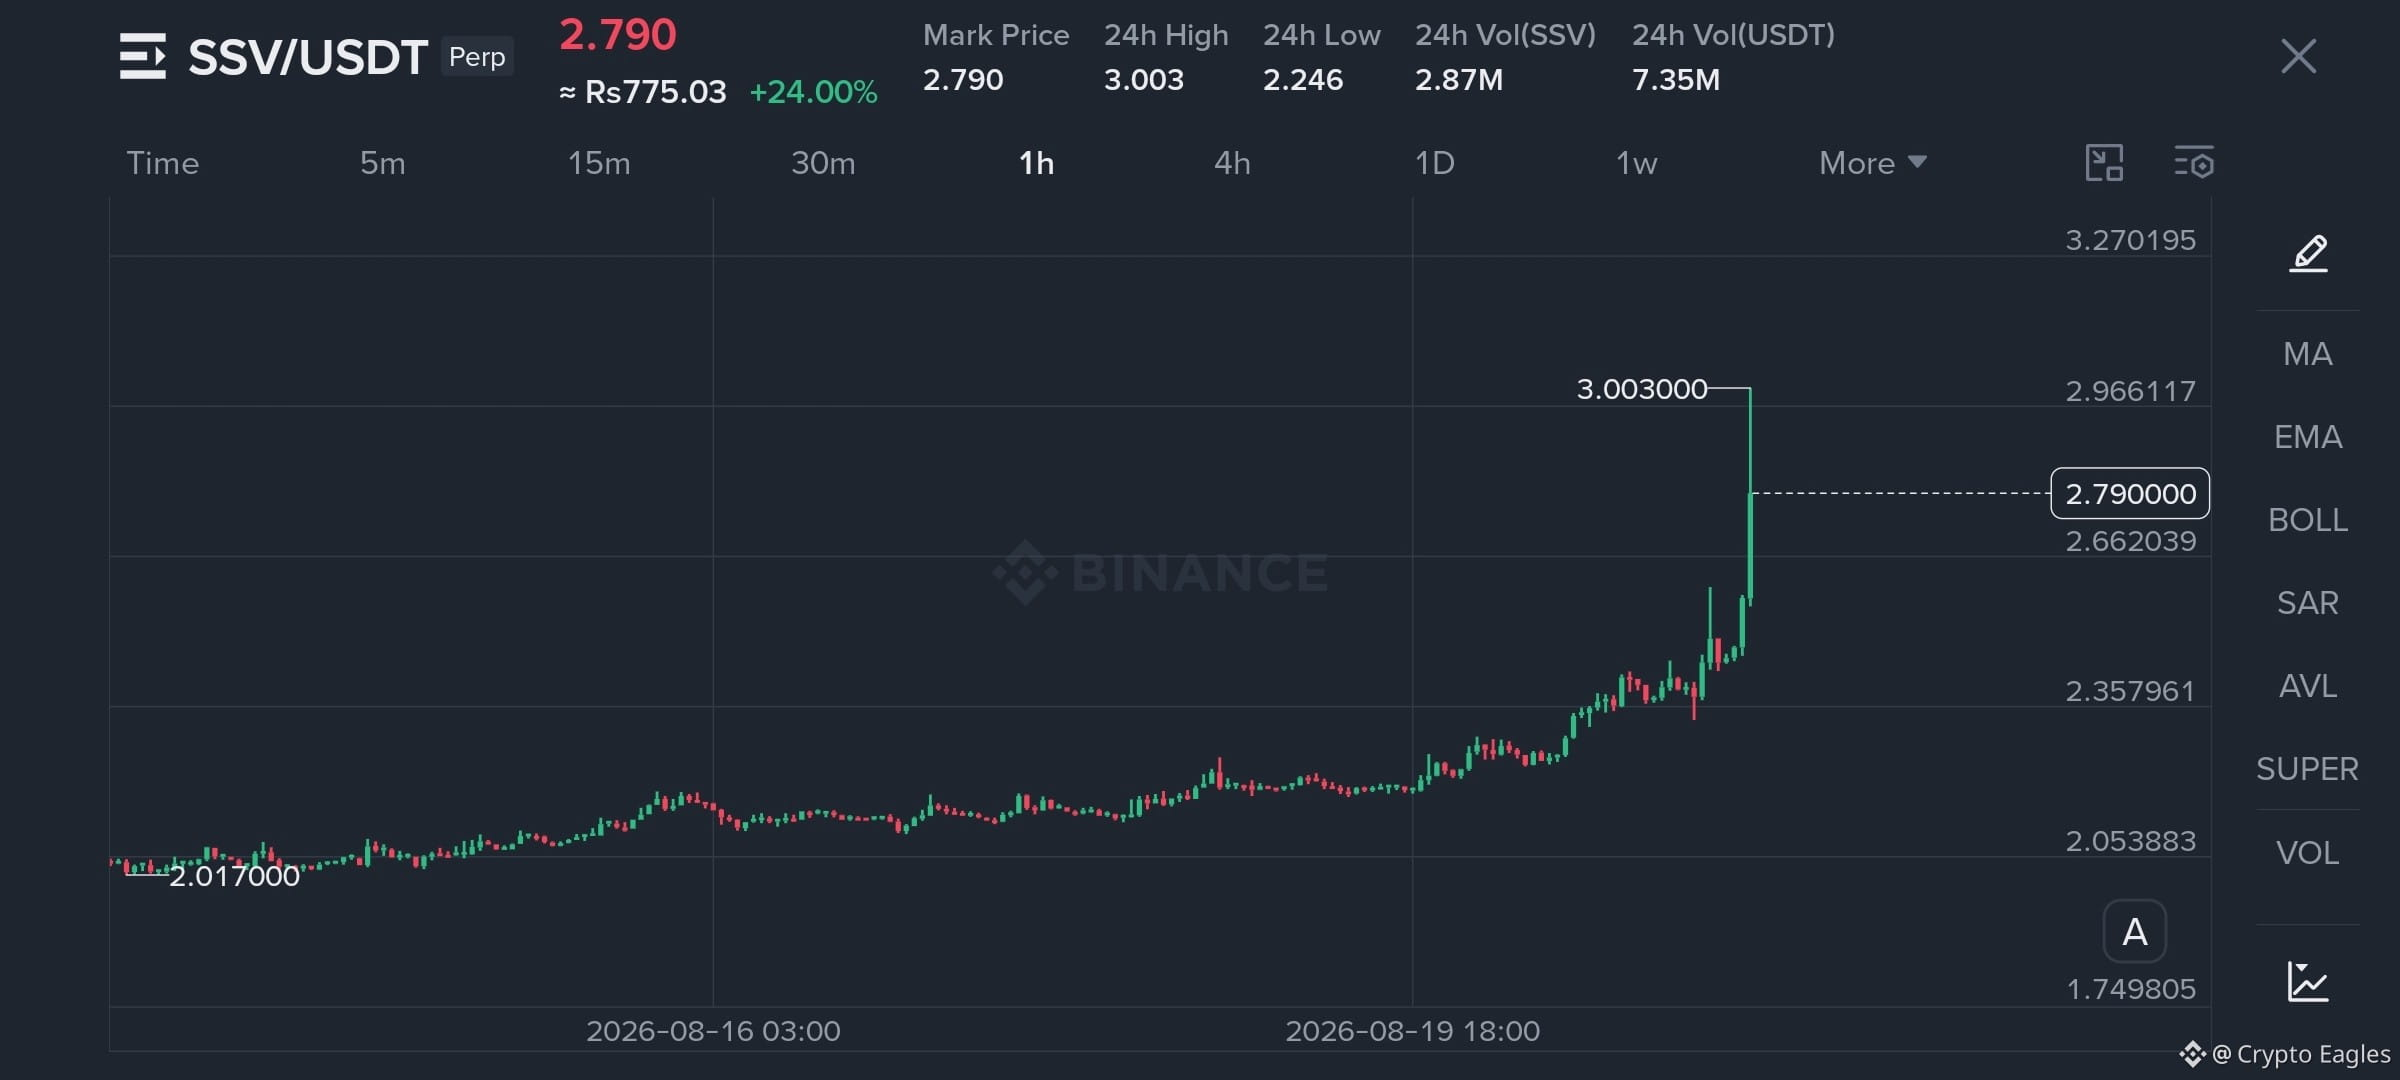The image size is (2400, 1080).
Task: Select the 15m interval
Action: 599,163
